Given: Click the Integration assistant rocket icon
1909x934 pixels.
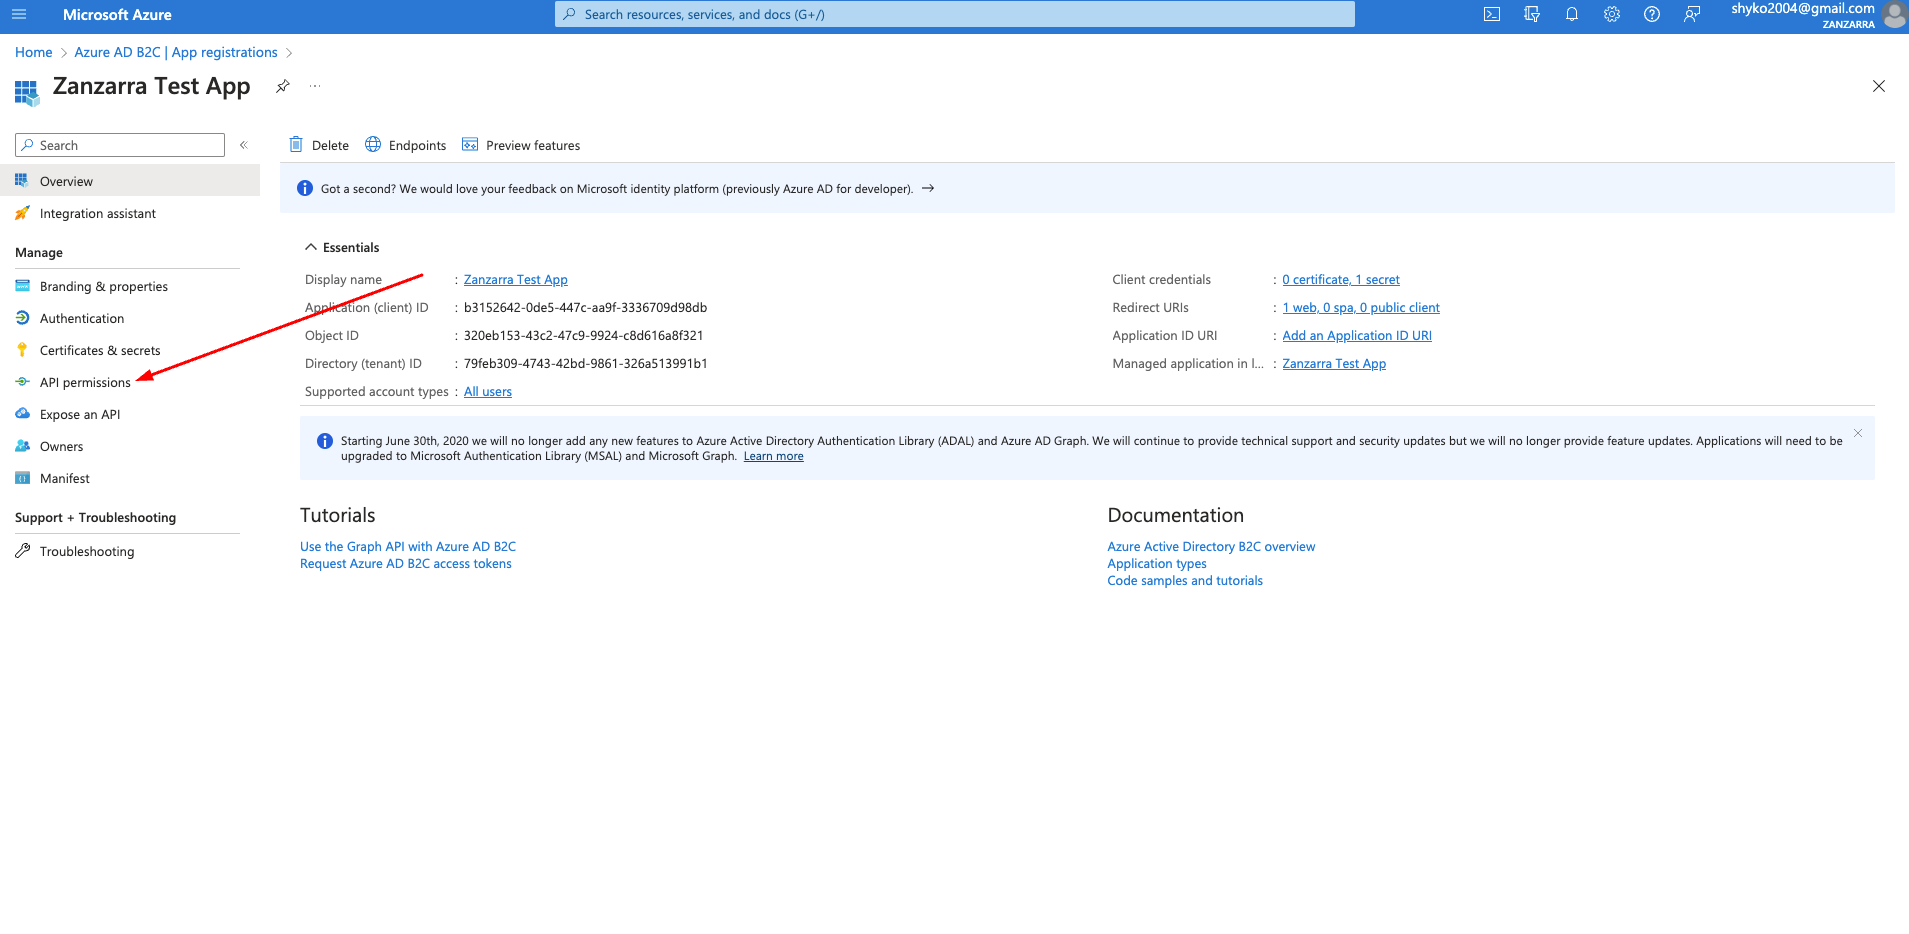Looking at the screenshot, I should (x=22, y=213).
